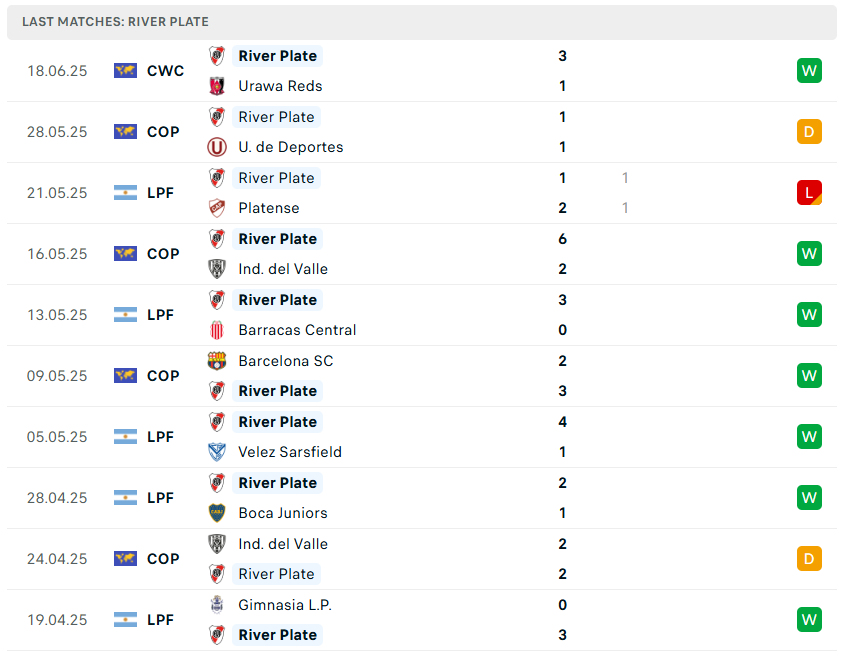Click the Barcelona SC crest icon
The height and width of the screenshot is (652, 846).
[217, 361]
